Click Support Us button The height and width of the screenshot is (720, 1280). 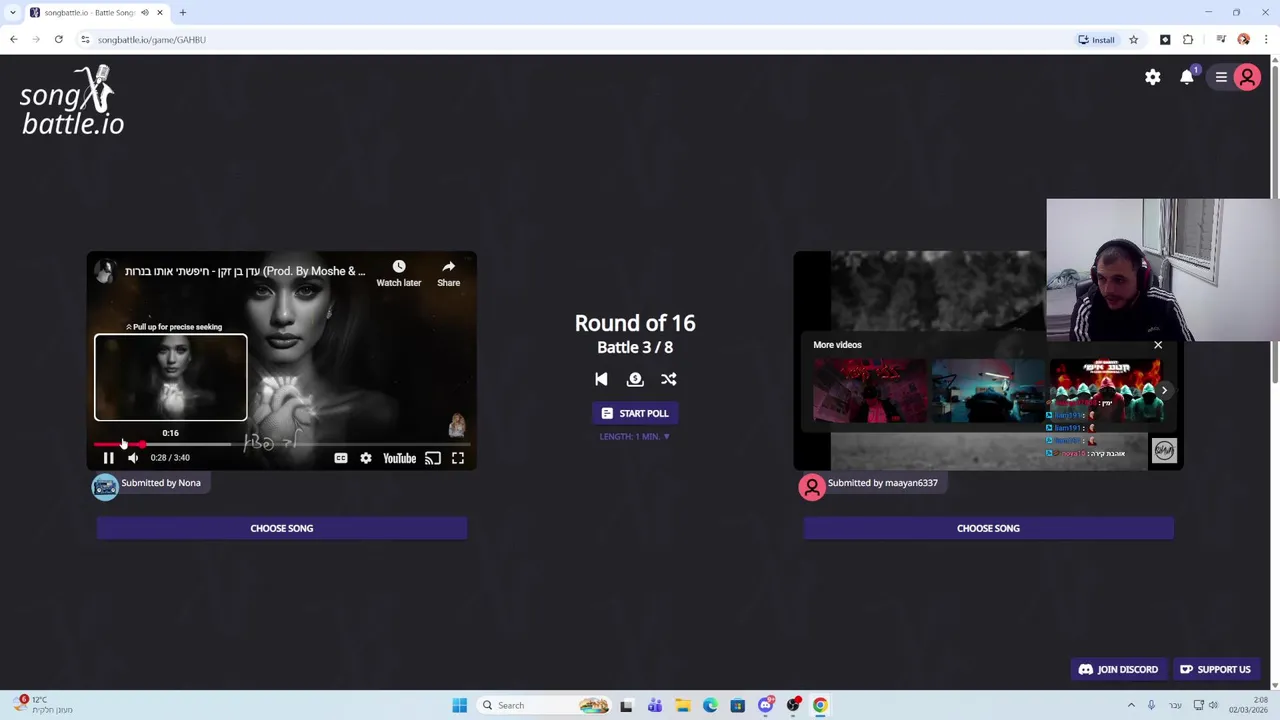(x=1215, y=670)
